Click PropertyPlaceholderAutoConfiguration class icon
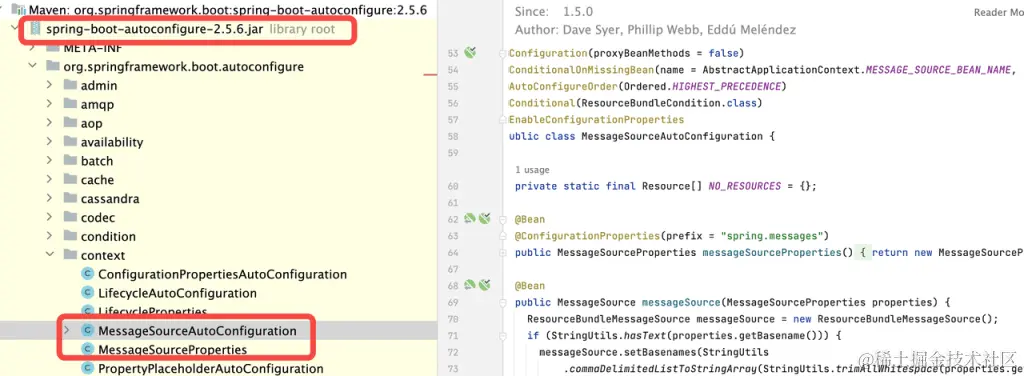This screenshot has width=1024, height=376. pos(88,369)
